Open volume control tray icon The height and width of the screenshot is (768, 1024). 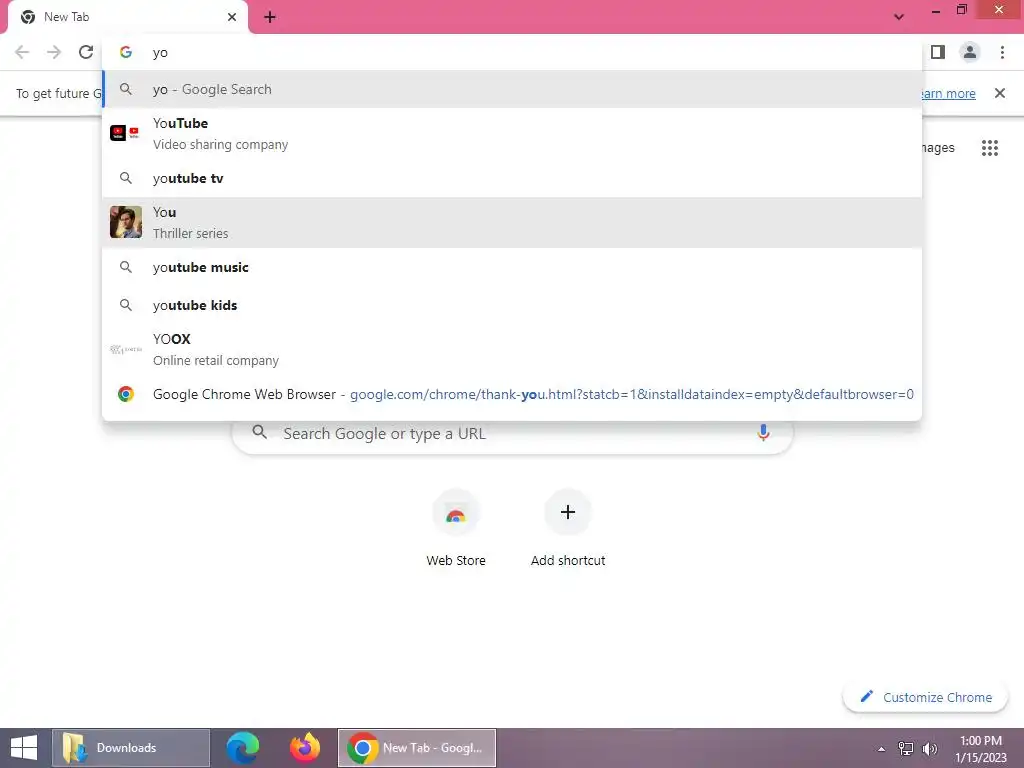(x=929, y=748)
